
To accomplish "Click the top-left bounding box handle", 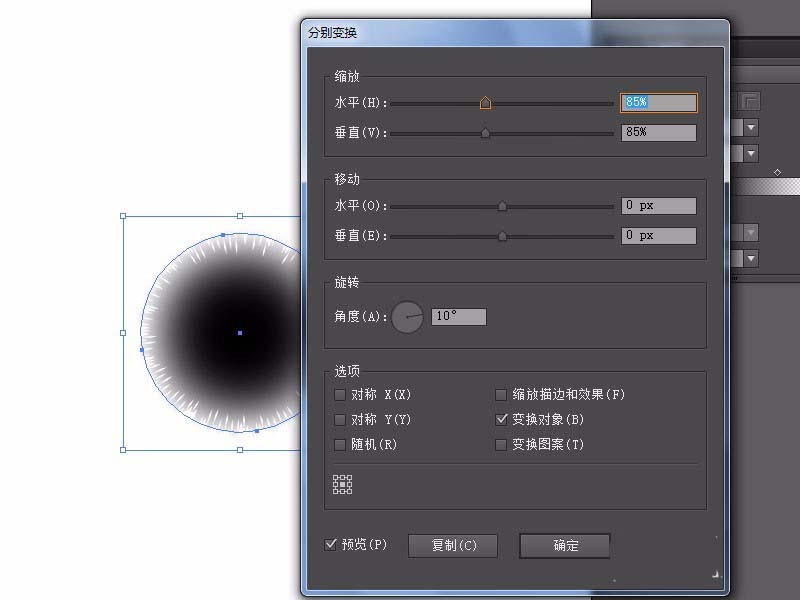I will (123, 216).
